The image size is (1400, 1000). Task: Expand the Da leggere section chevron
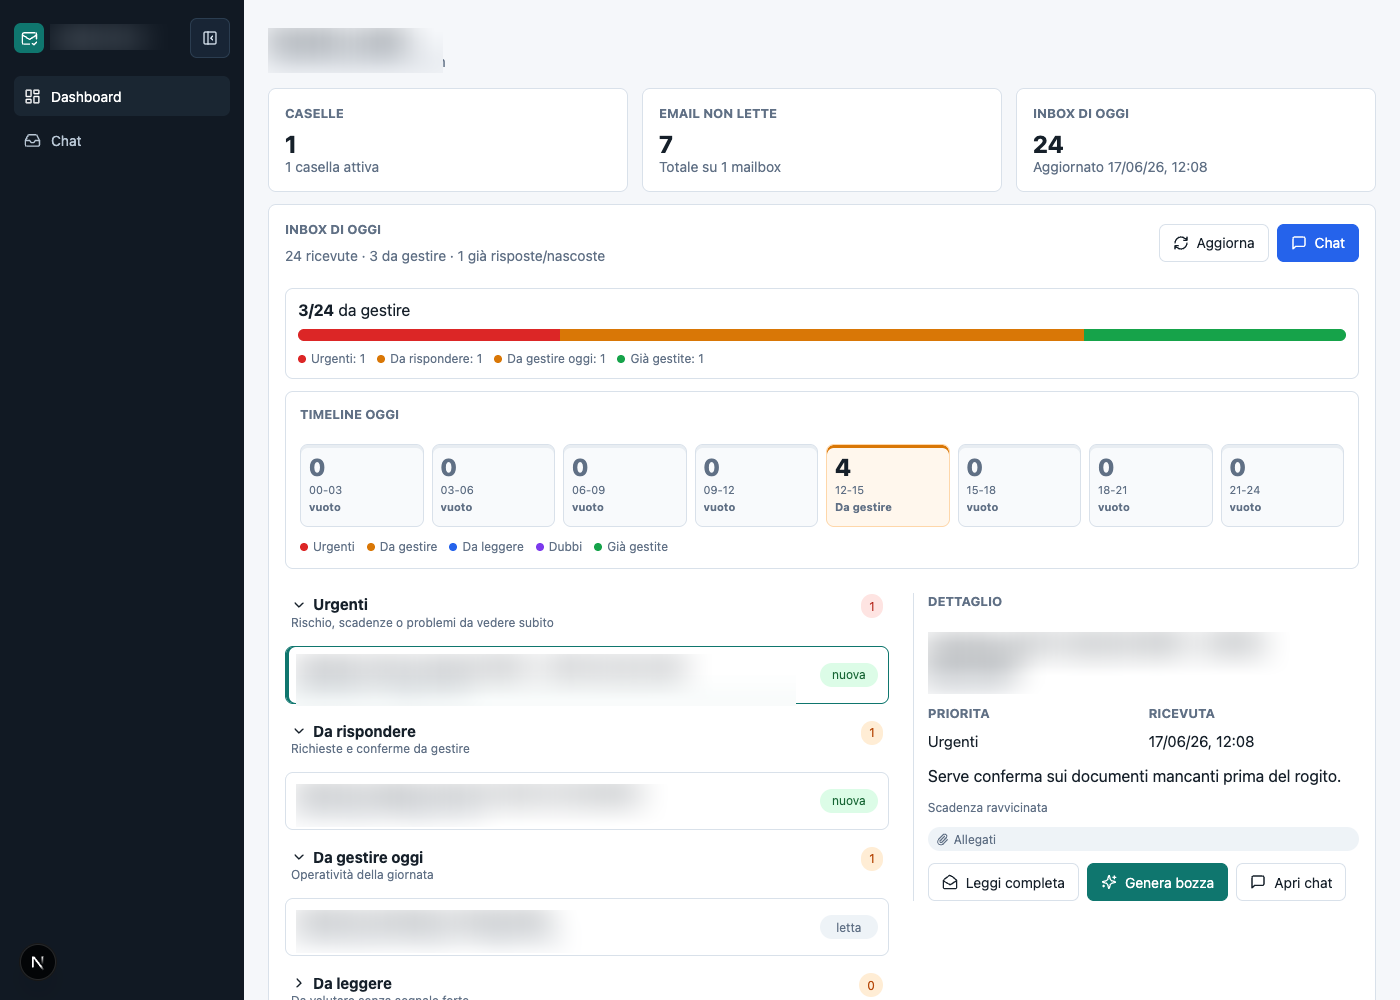point(299,983)
